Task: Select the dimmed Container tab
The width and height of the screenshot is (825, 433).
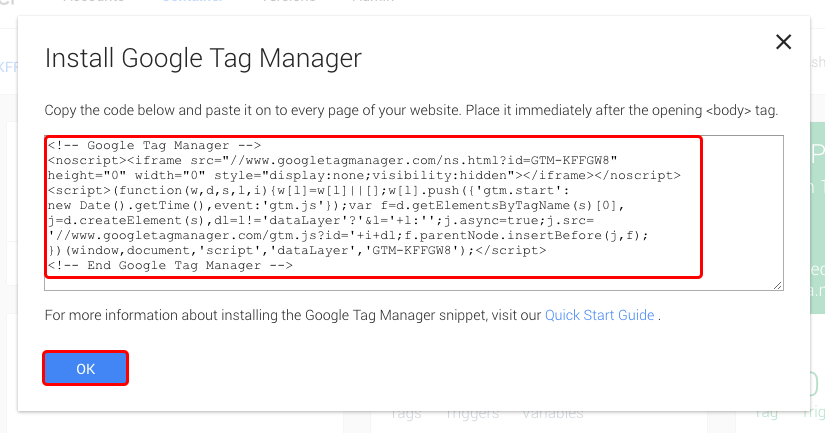Action: point(192,2)
